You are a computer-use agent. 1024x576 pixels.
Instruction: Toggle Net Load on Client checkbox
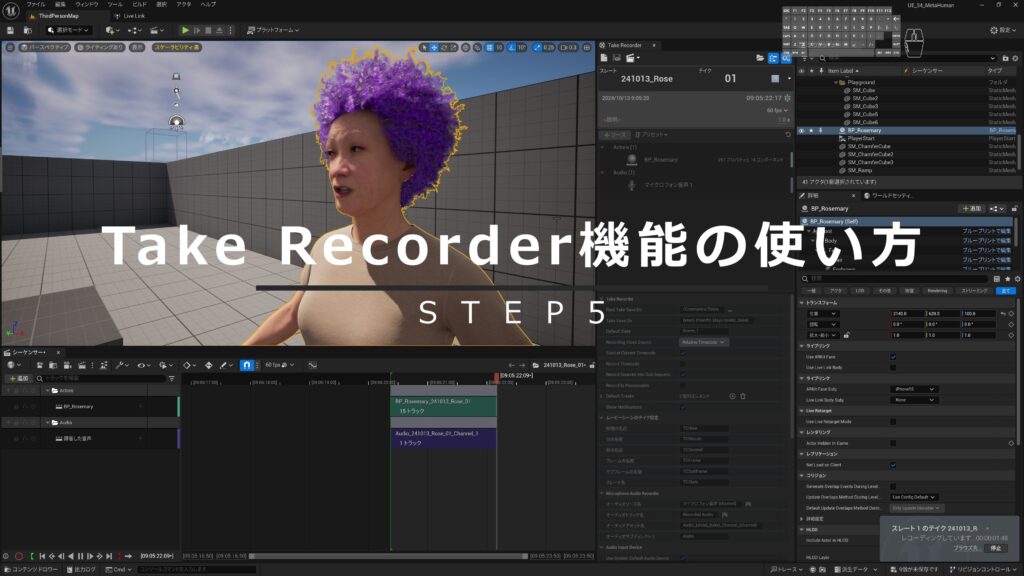(x=893, y=465)
